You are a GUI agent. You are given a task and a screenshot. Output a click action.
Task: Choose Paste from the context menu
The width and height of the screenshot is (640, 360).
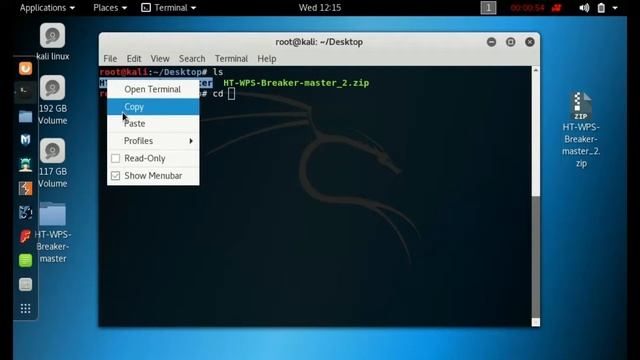pos(153,124)
